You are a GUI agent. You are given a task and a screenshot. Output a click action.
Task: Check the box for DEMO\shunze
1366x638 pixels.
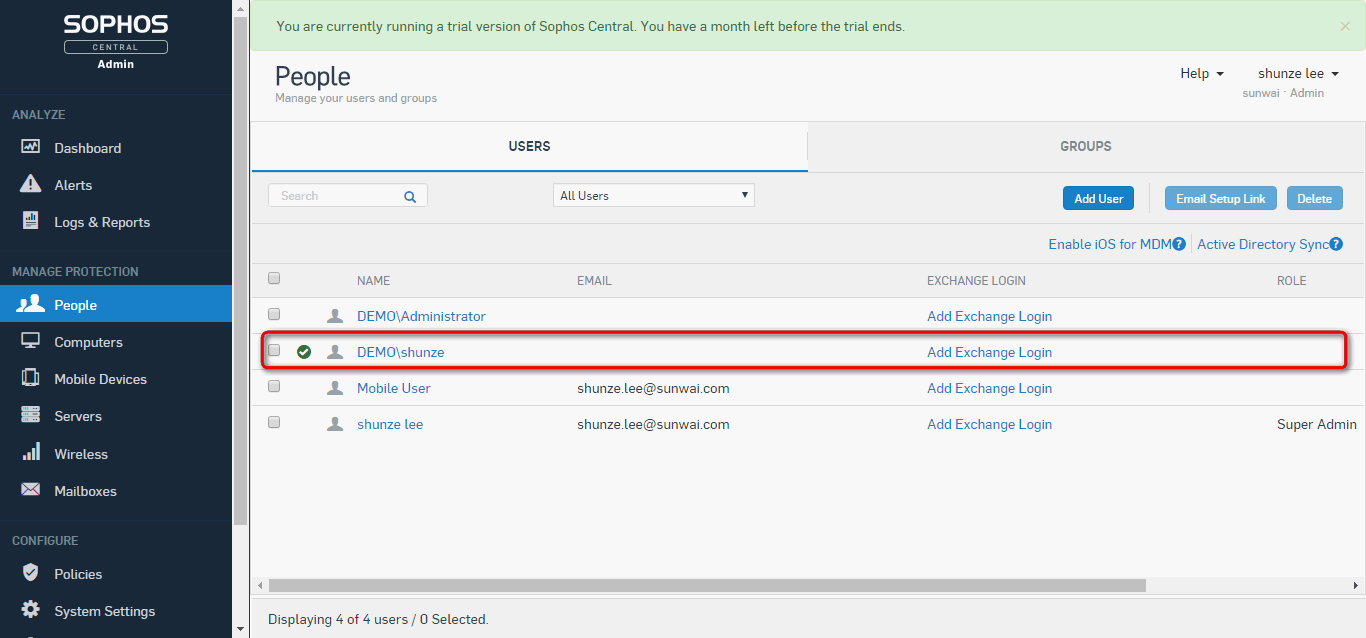coord(274,350)
